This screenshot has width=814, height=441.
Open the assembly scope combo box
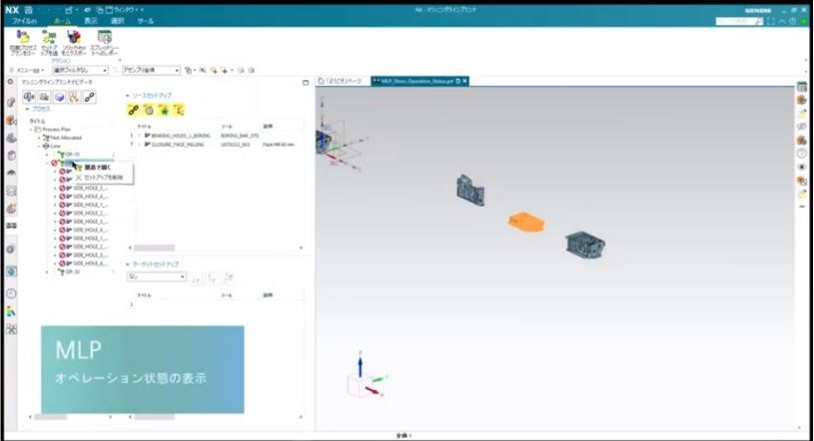[x=151, y=70]
